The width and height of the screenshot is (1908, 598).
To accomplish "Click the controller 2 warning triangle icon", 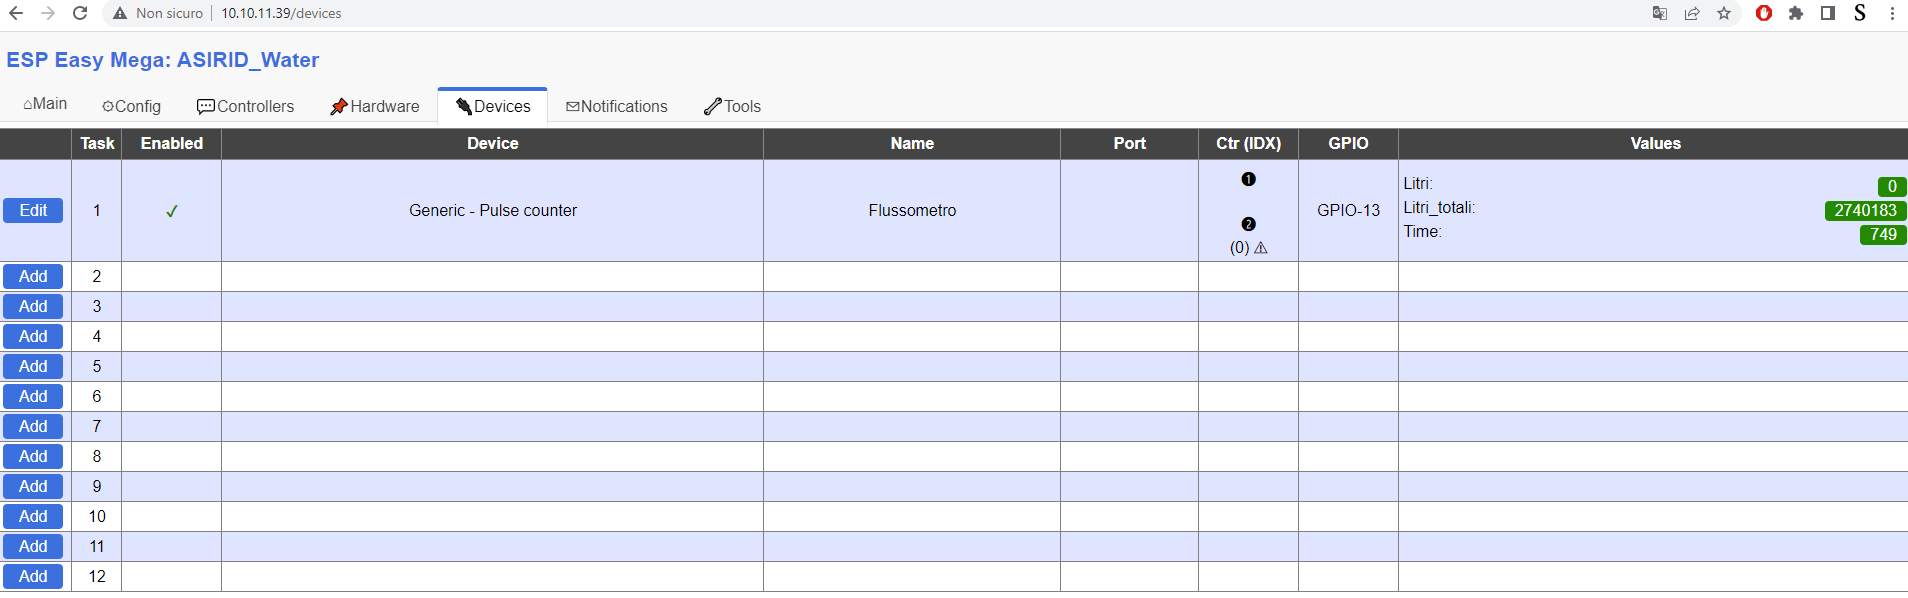I will [1261, 248].
